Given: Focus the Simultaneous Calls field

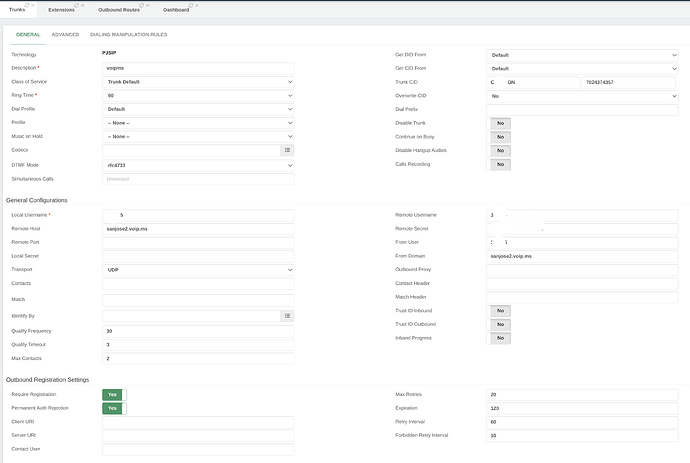Looking at the screenshot, I should pos(198,179).
